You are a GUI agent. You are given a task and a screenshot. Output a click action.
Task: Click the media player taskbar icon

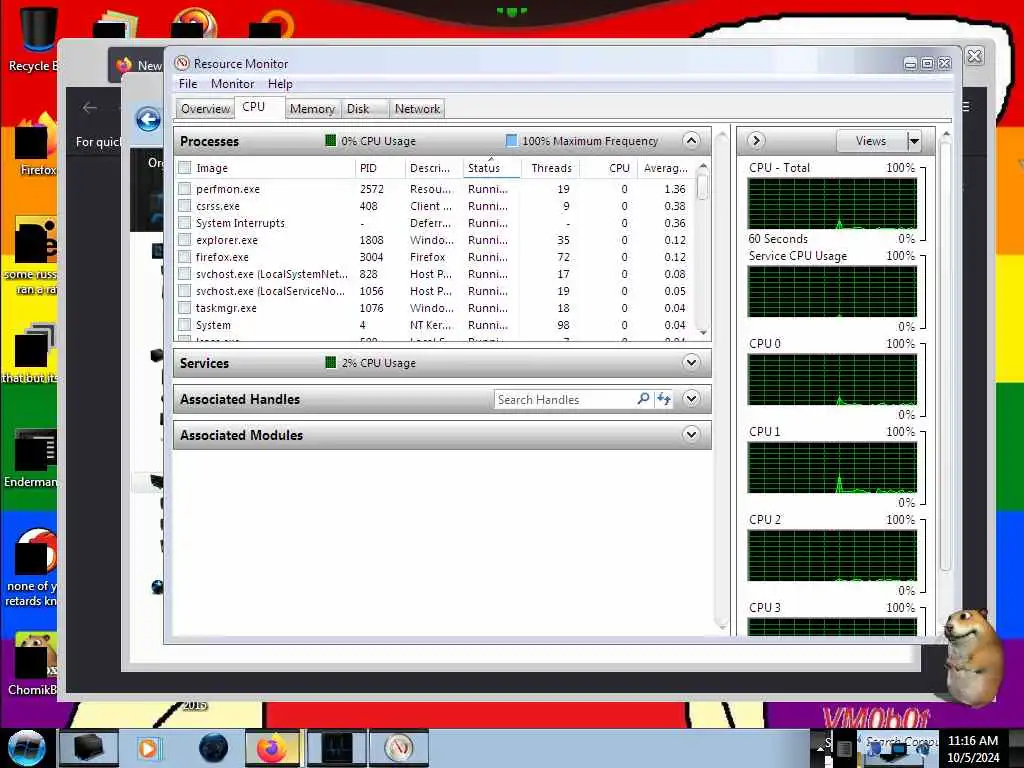[148, 748]
